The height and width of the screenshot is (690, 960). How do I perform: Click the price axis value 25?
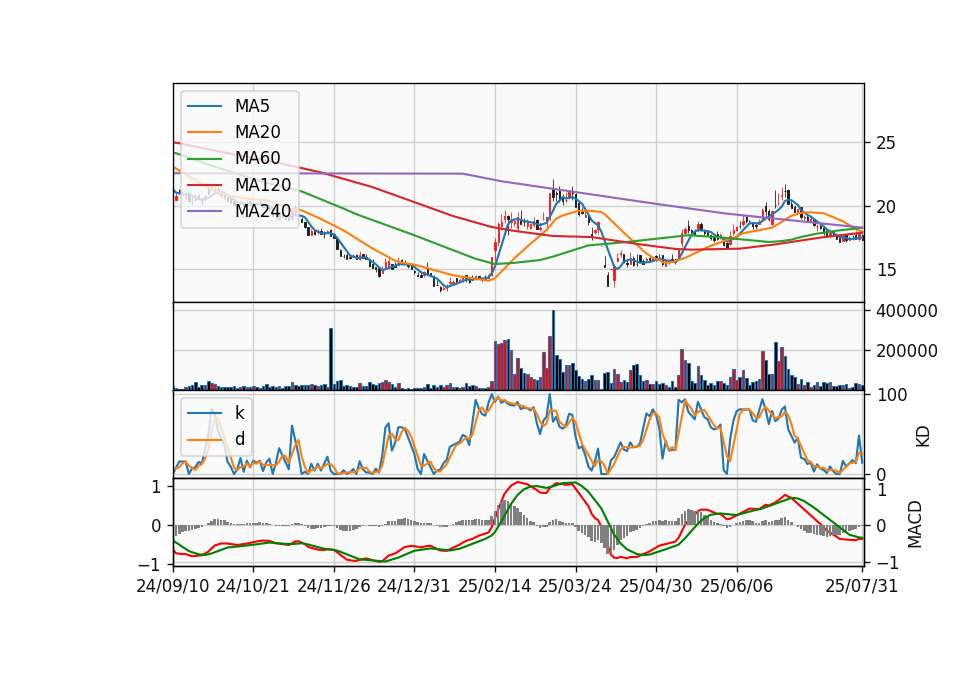pyautogui.click(x=885, y=143)
